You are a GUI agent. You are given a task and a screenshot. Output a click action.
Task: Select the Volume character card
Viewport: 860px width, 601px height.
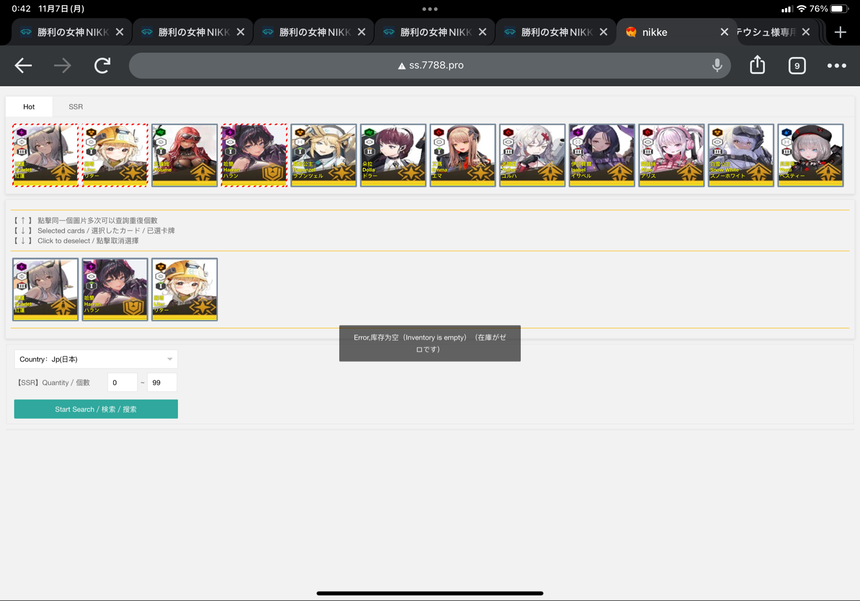184,155
